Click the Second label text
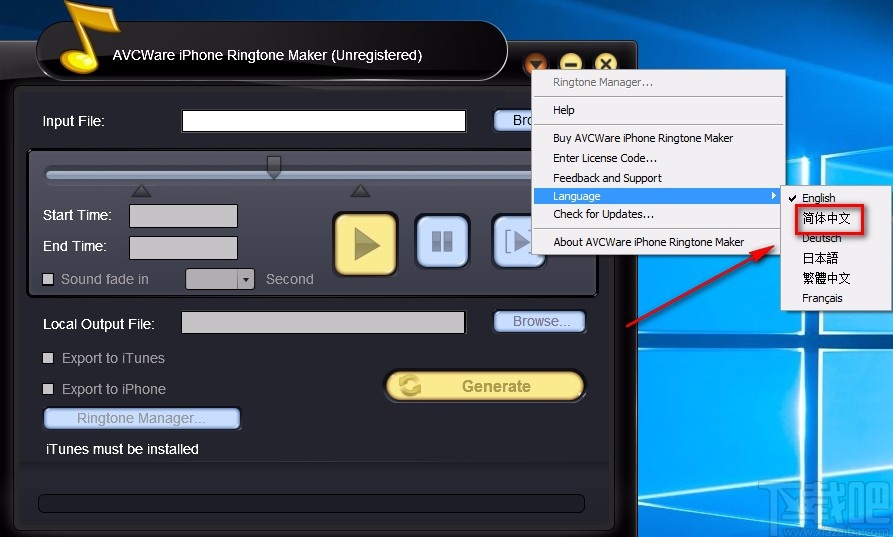Viewport: 893px width, 537px height. coord(289,279)
